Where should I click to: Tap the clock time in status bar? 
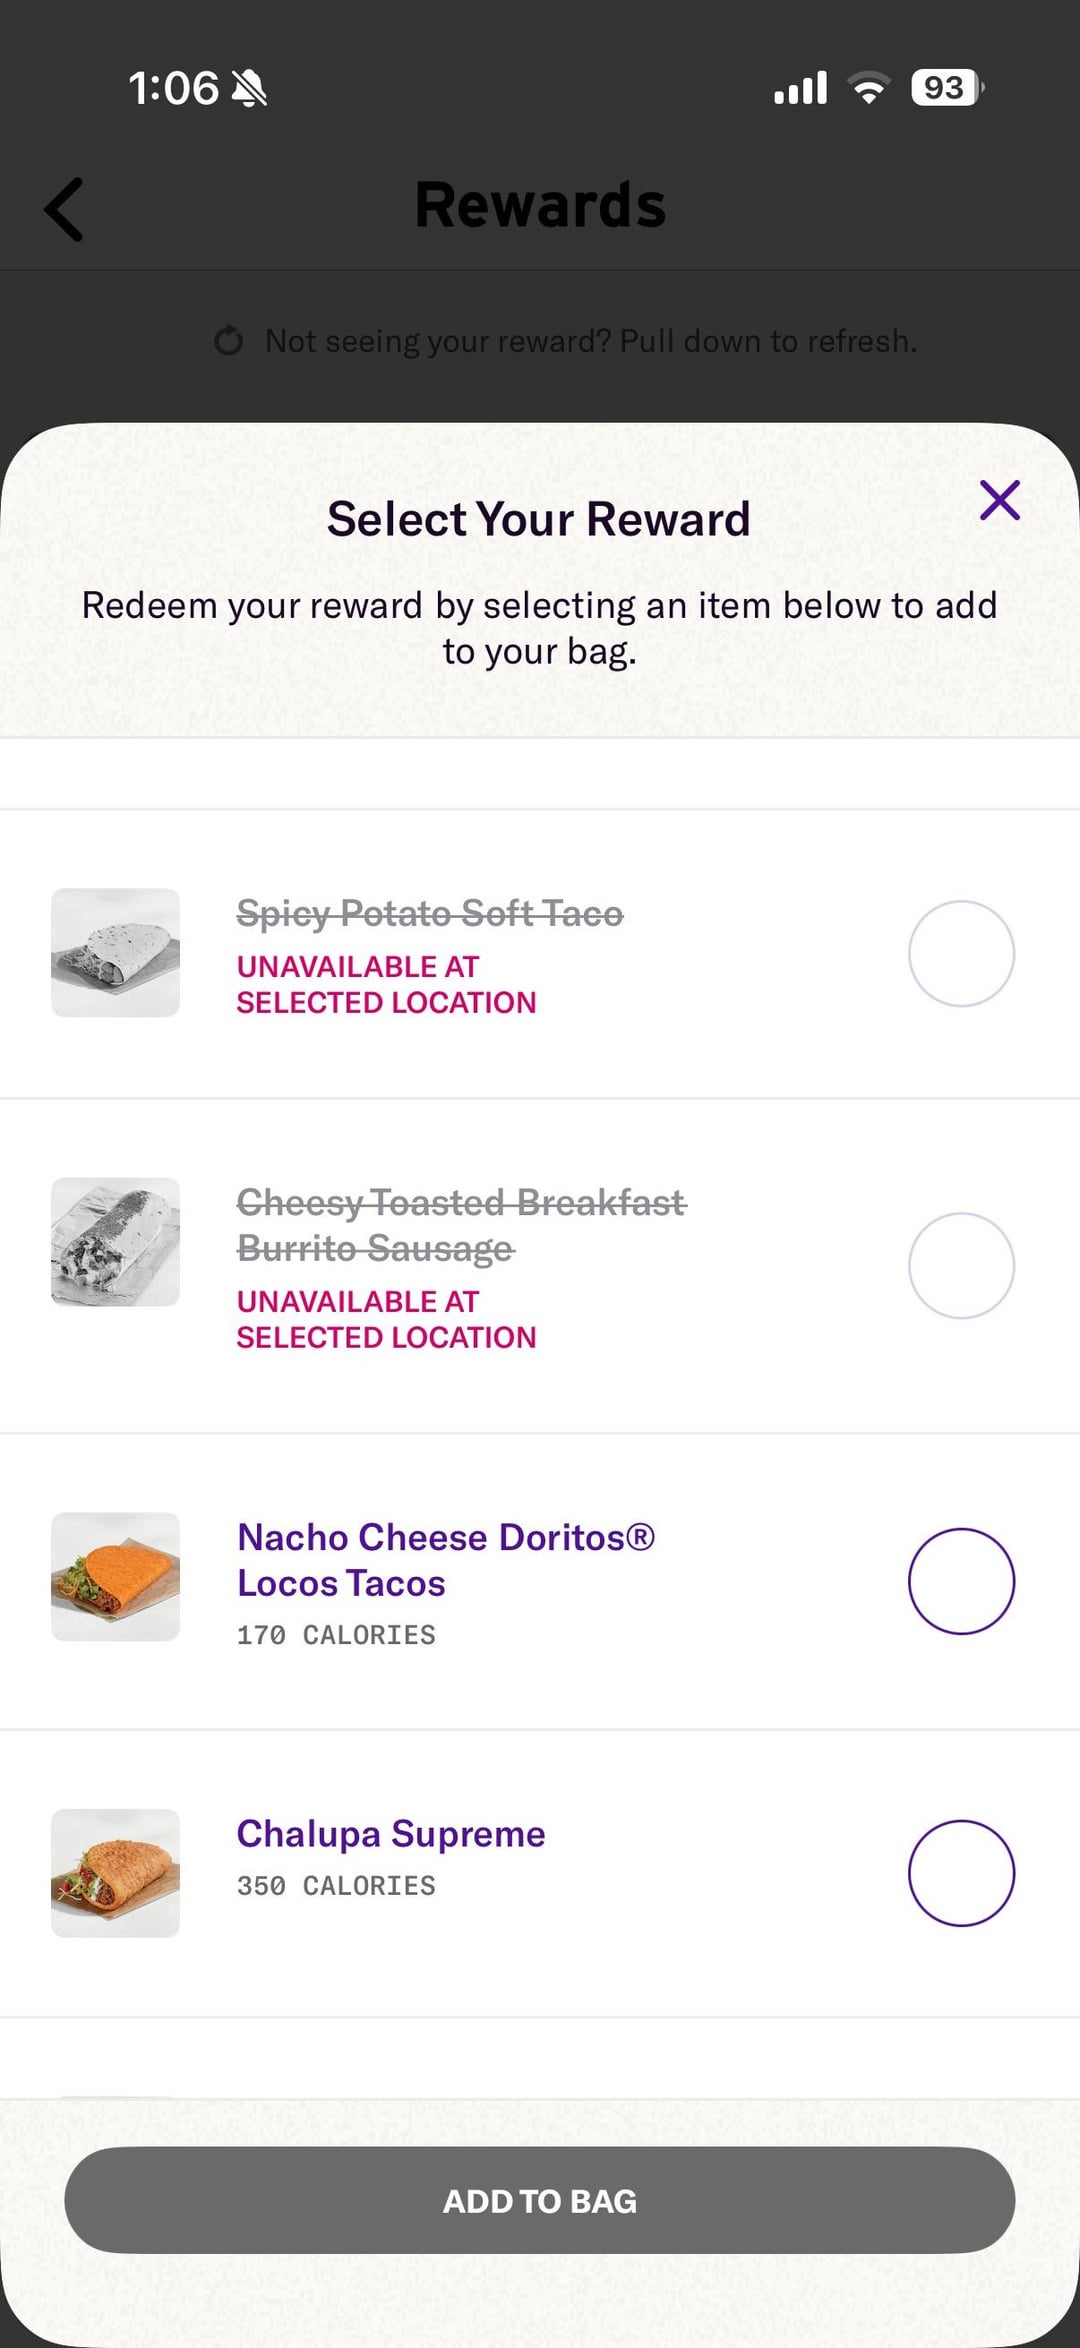click(x=173, y=88)
